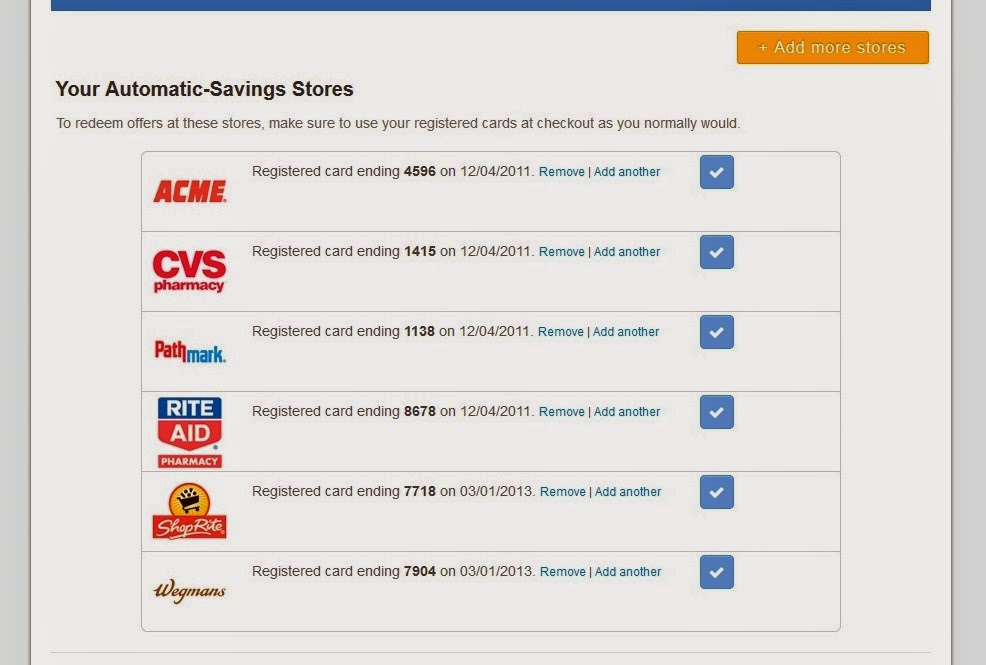This screenshot has height=665, width=986.
Task: Add another card for CVS
Action: click(x=627, y=251)
